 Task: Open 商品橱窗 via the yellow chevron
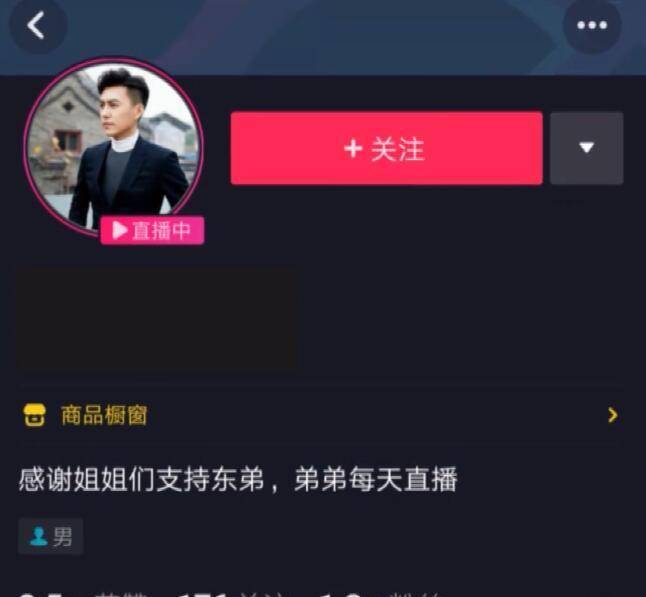point(613,415)
